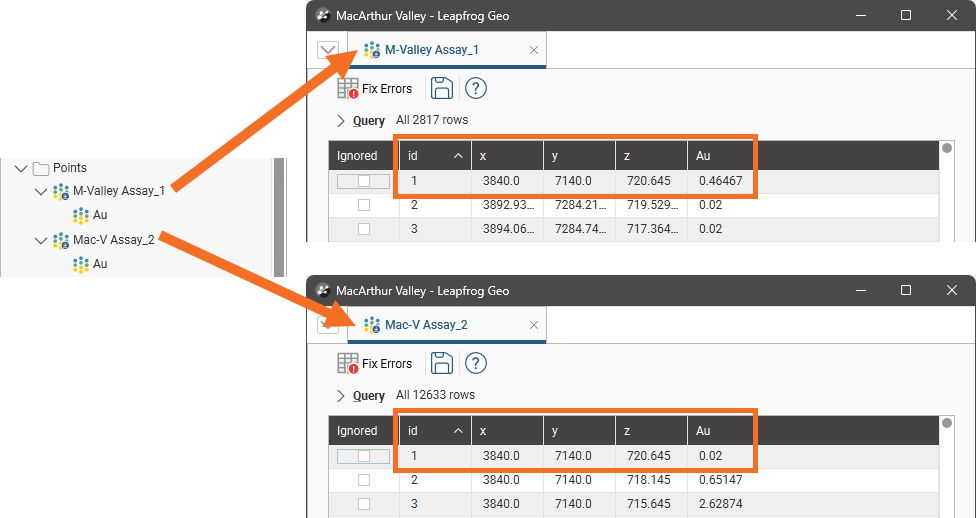Click Mac-V Assay_2 points icon in tree
Image resolution: width=976 pixels, height=518 pixels.
pos(61,240)
